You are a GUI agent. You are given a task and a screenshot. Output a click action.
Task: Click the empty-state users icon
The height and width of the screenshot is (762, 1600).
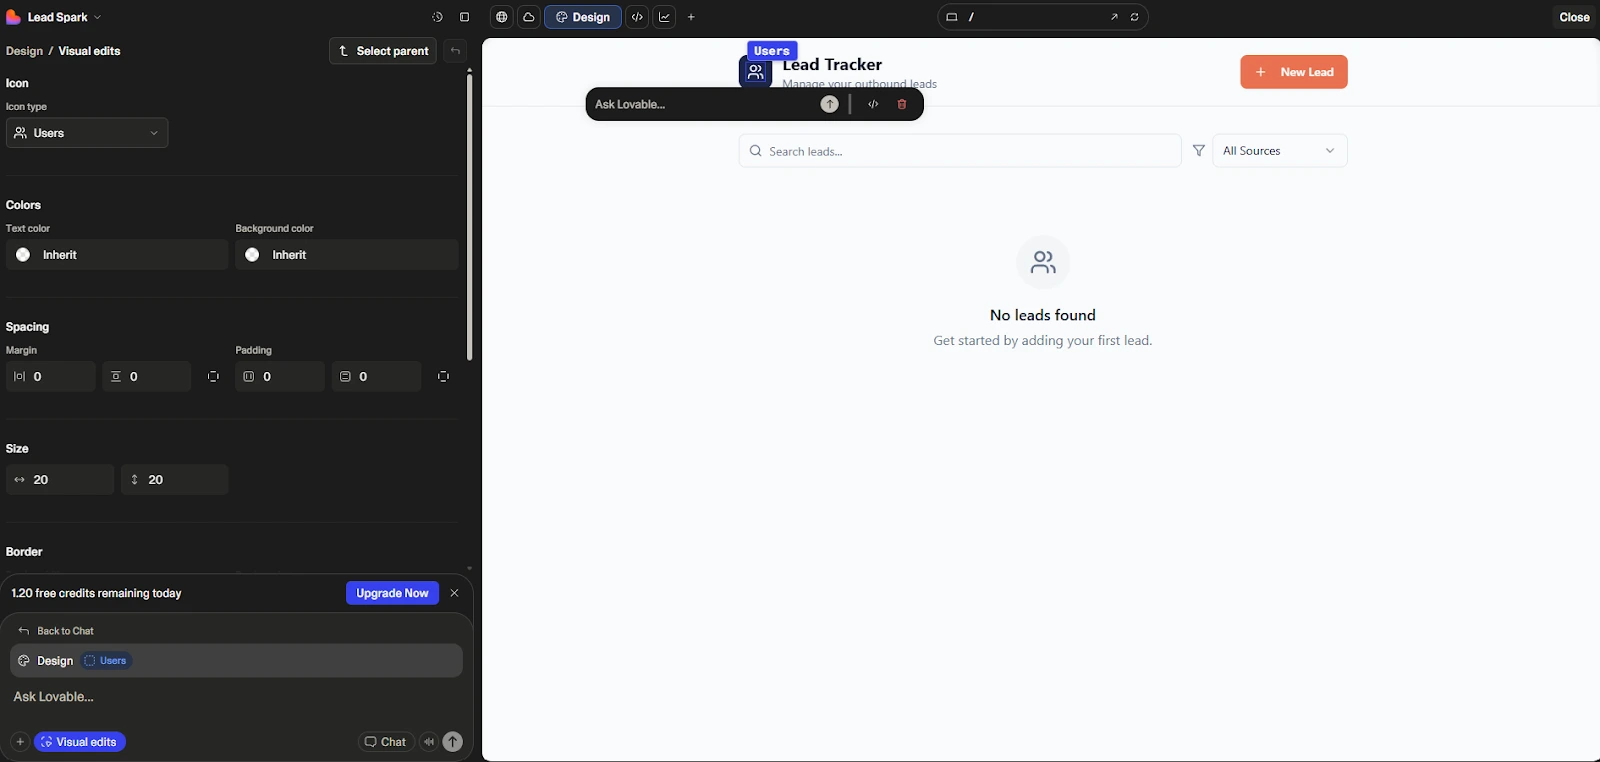[x=1043, y=262]
